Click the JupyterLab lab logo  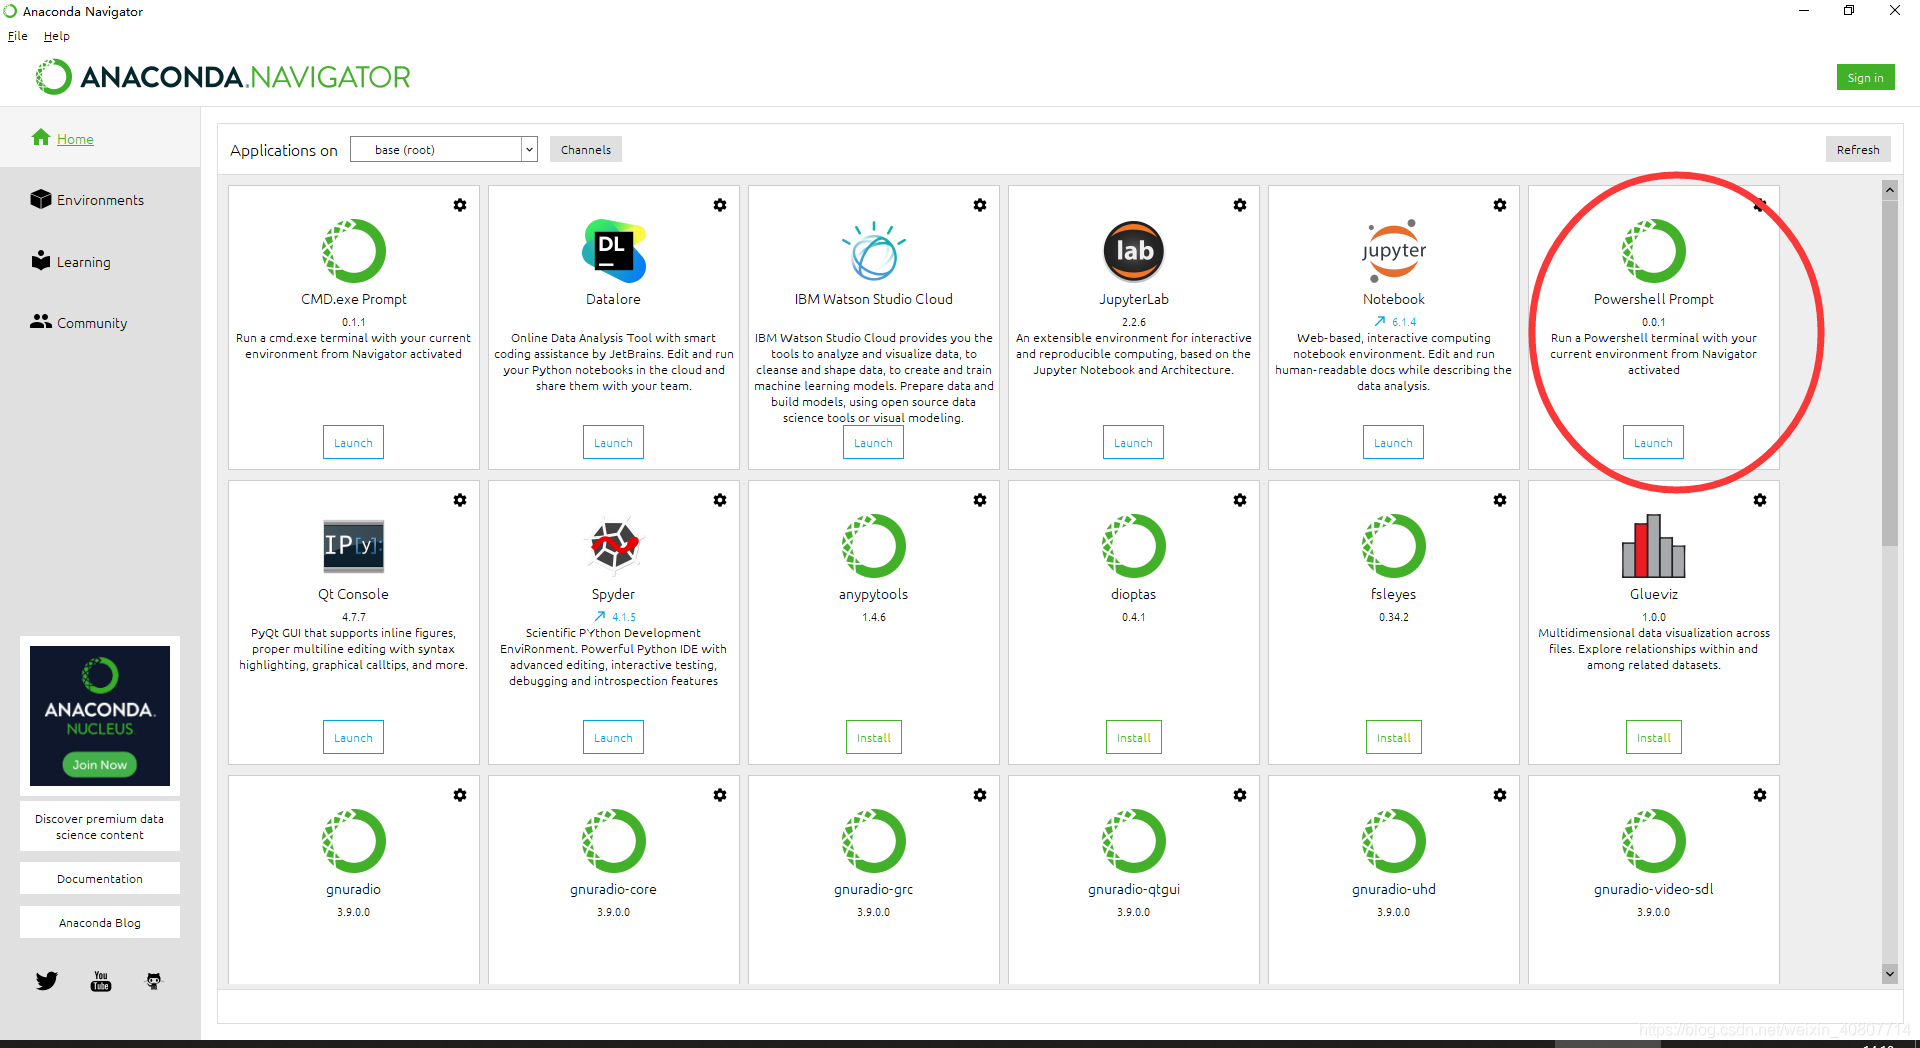pos(1134,251)
